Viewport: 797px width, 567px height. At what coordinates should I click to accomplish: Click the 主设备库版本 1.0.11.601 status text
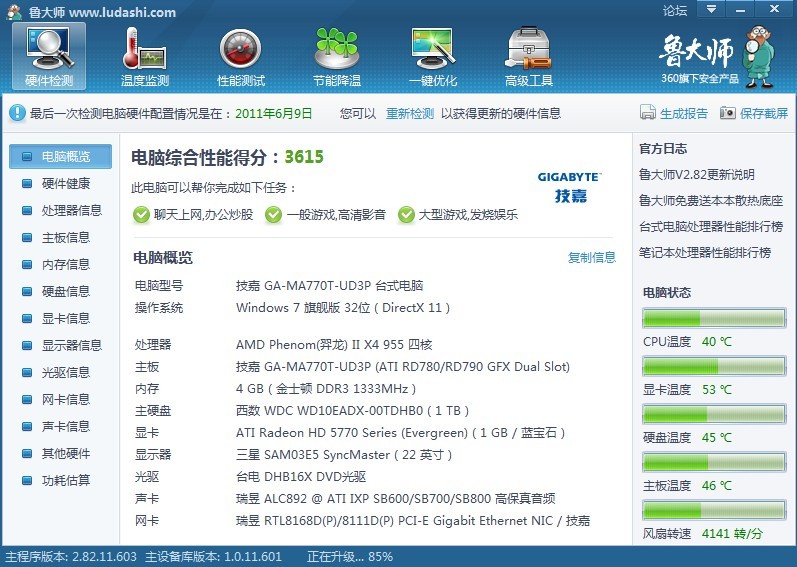pyautogui.click(x=213, y=556)
